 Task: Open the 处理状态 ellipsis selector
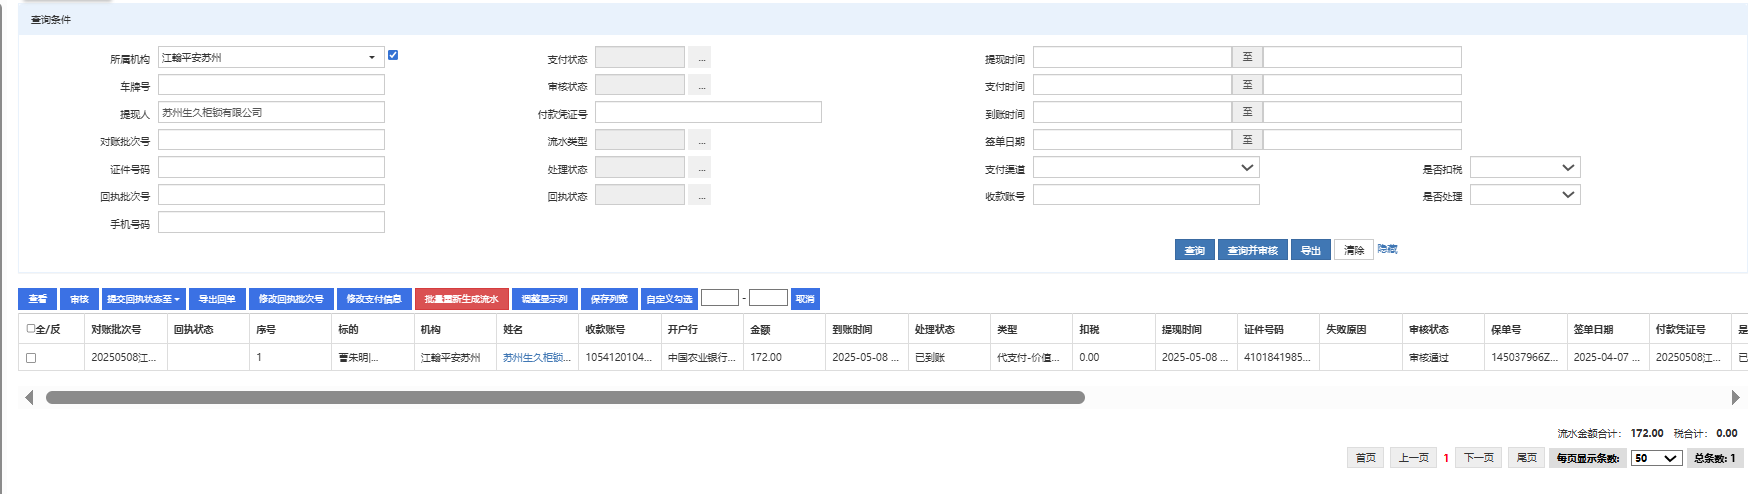click(x=702, y=168)
